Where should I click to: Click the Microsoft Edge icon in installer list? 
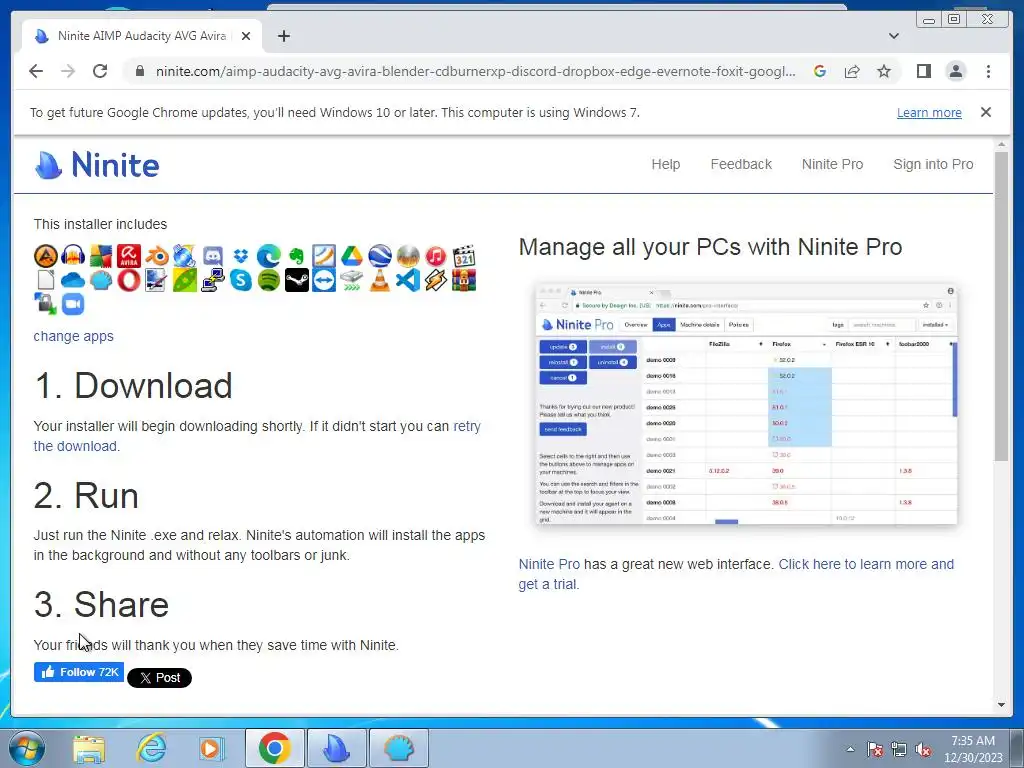pos(268,256)
